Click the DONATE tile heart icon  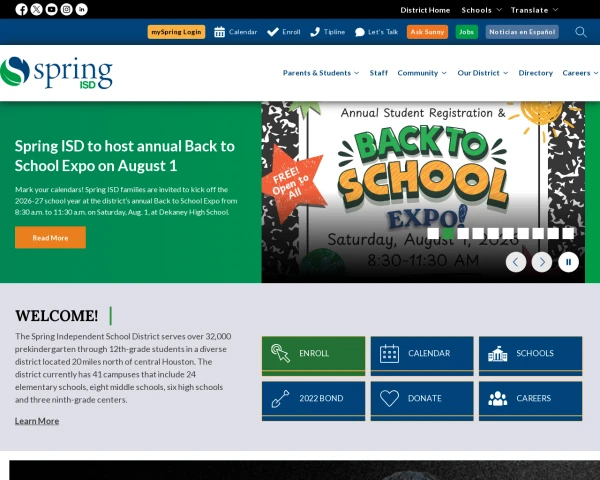coord(389,398)
